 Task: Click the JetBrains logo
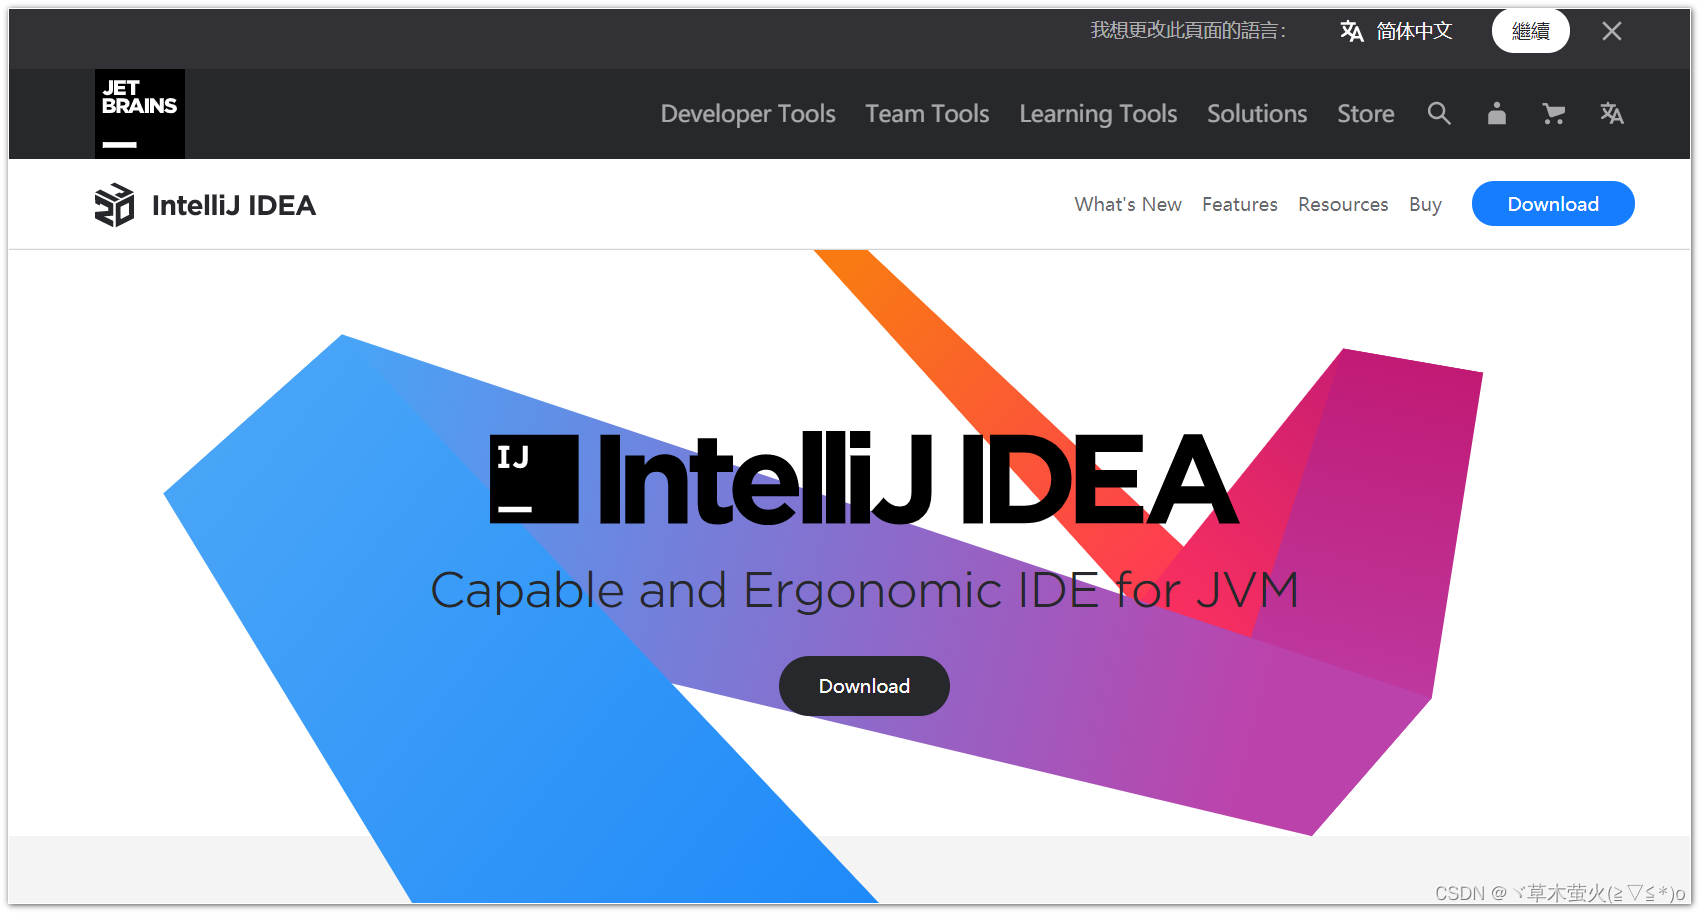pyautogui.click(x=139, y=113)
